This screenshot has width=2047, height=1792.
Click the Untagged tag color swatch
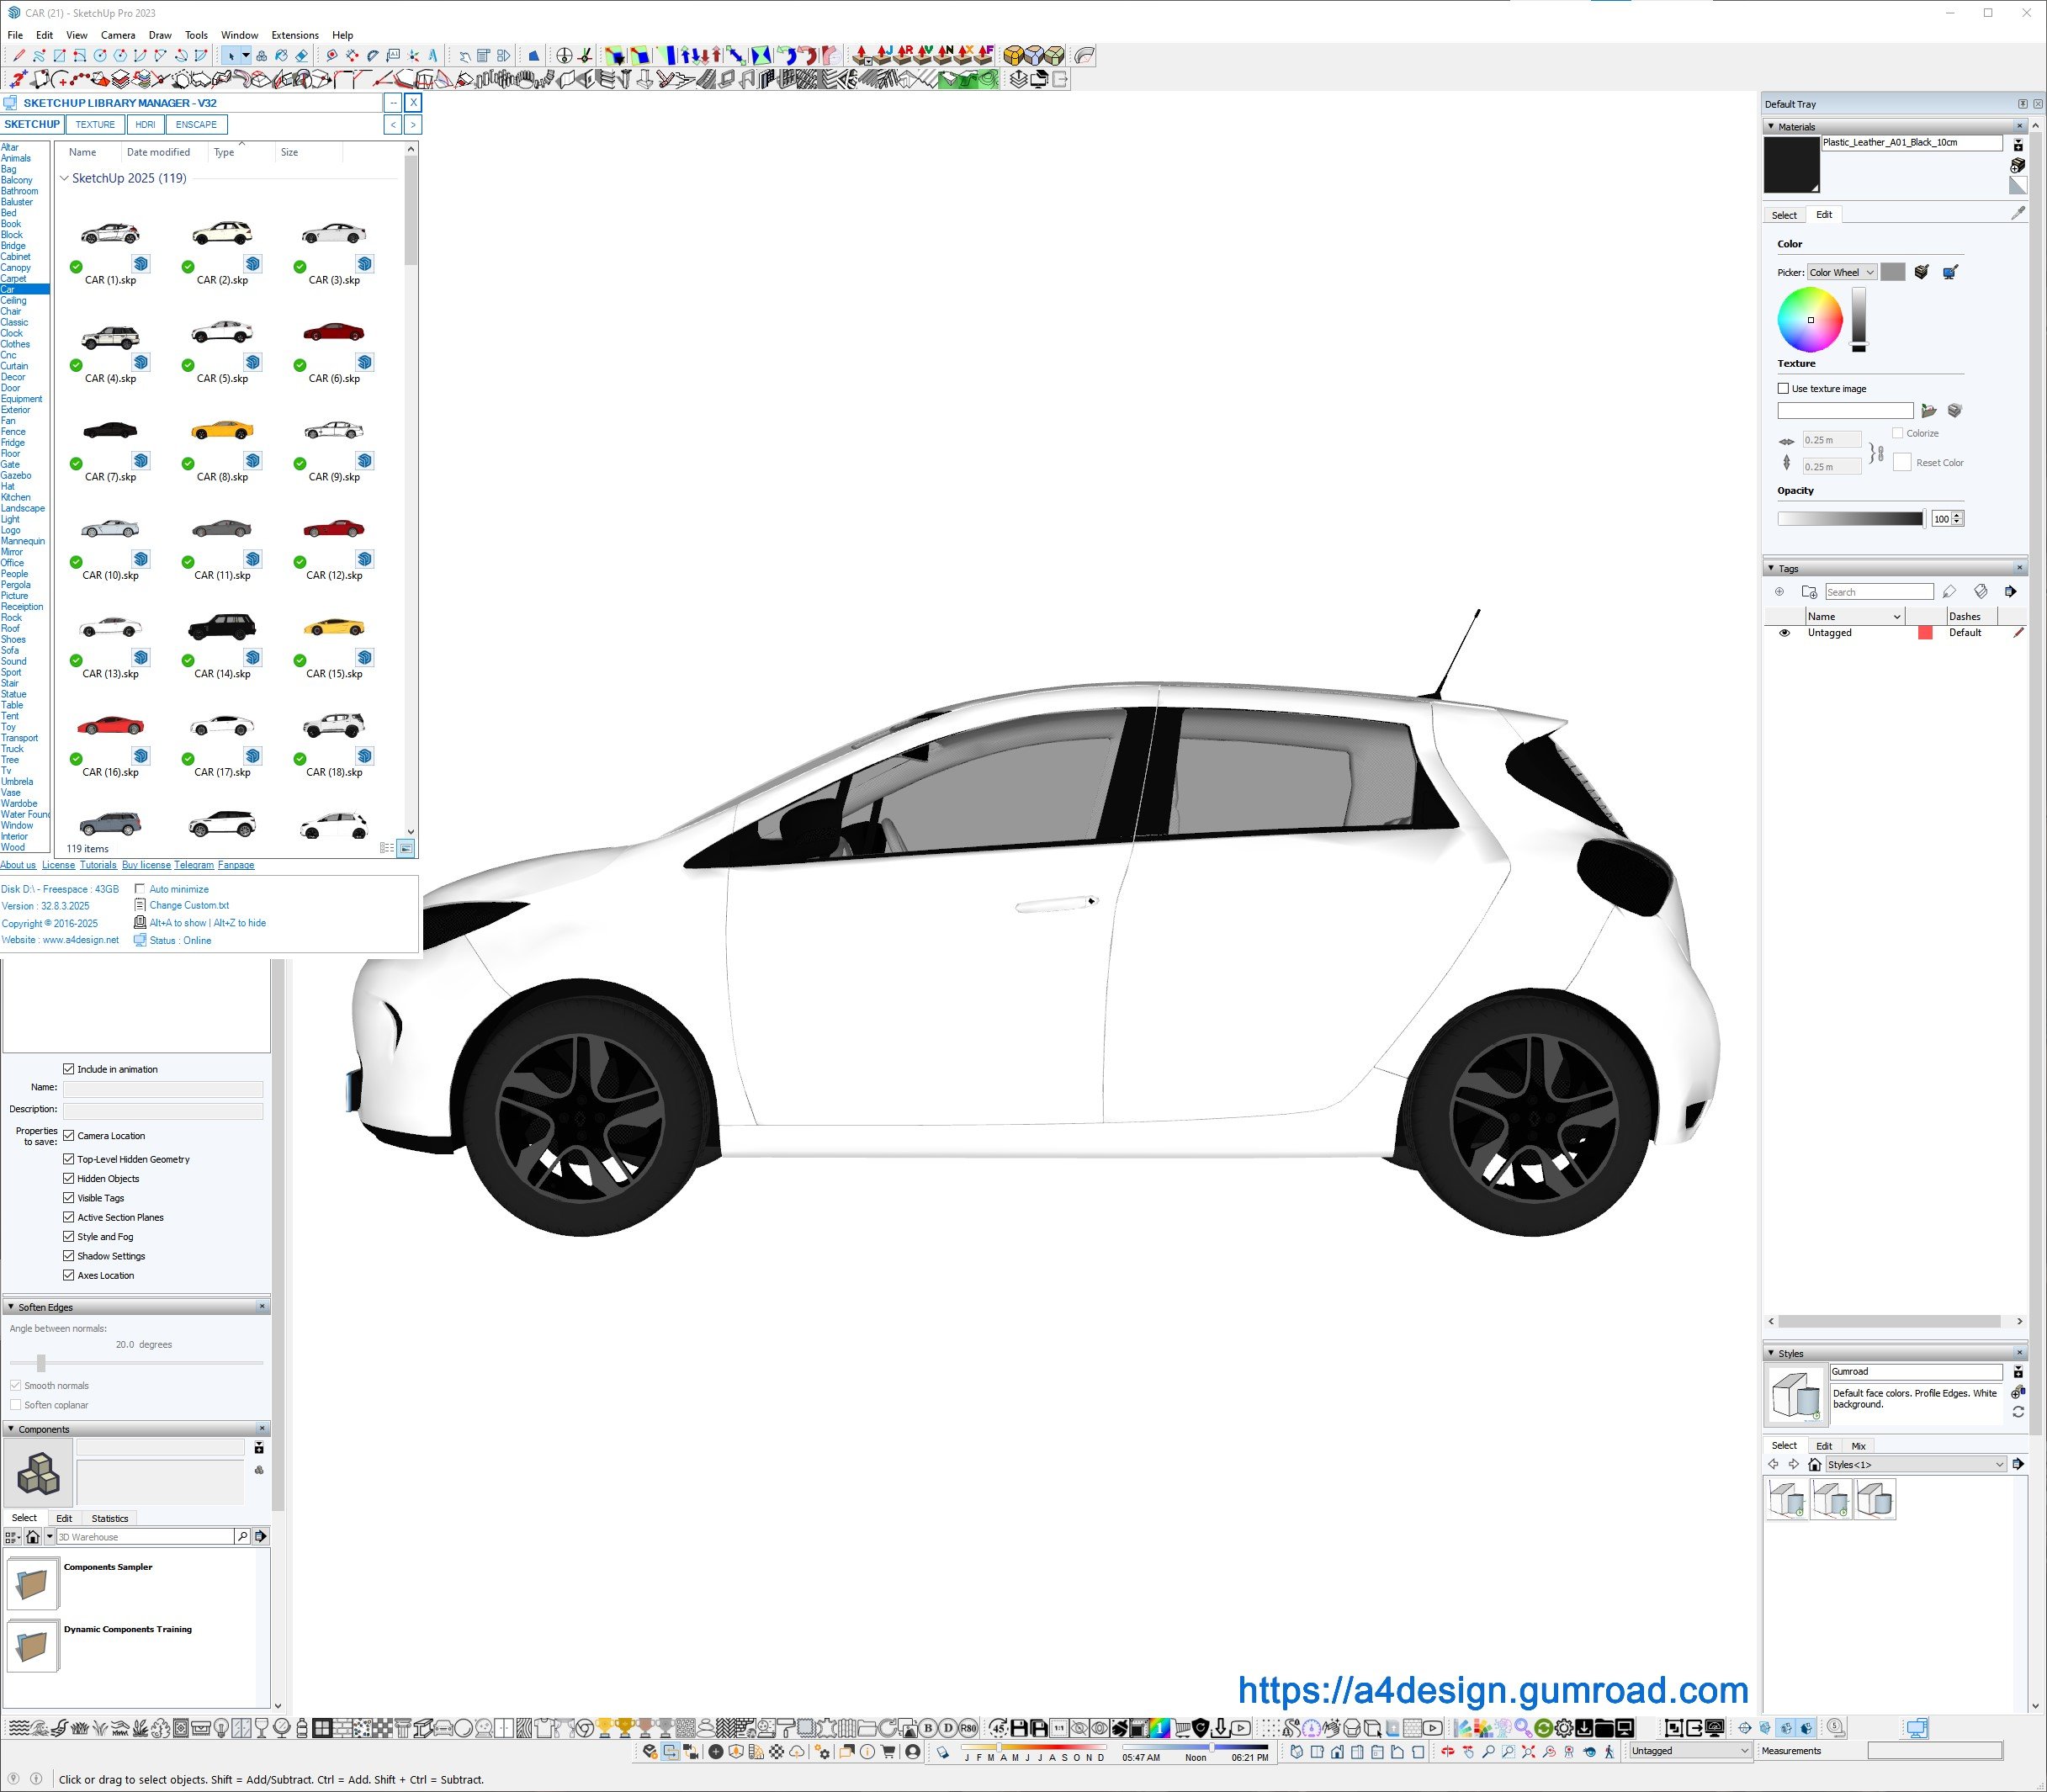coord(1925,633)
